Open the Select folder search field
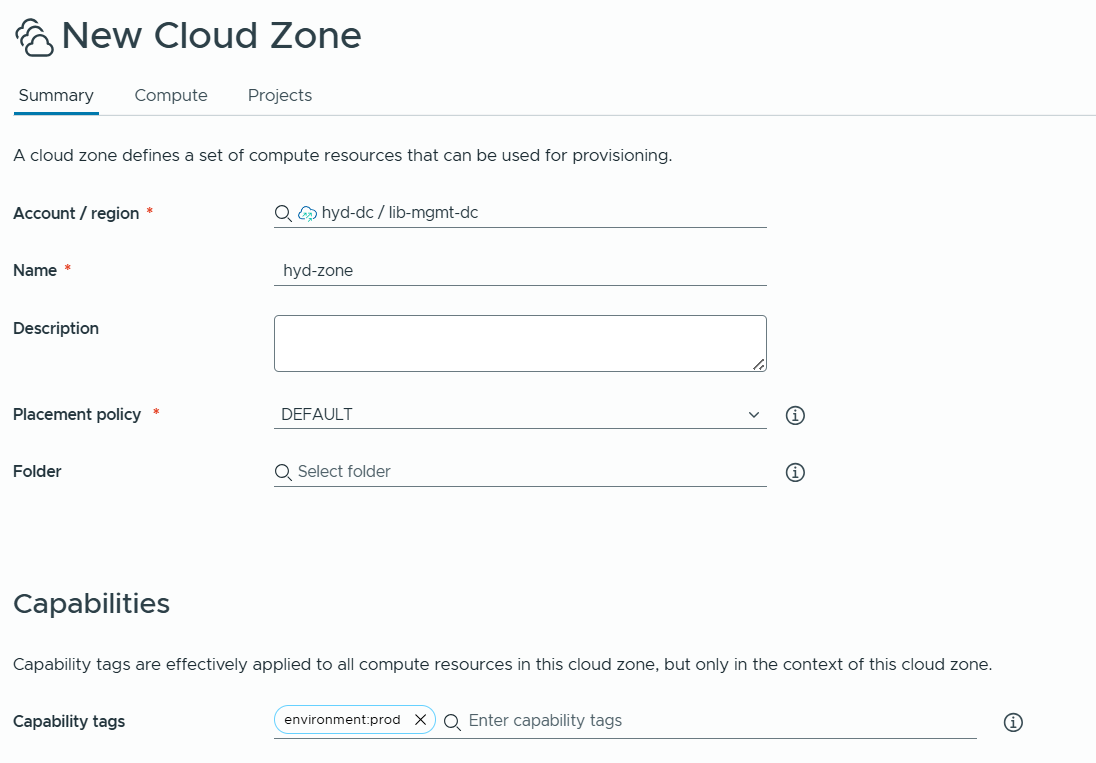This screenshot has height=763, width=1096. [x=530, y=472]
